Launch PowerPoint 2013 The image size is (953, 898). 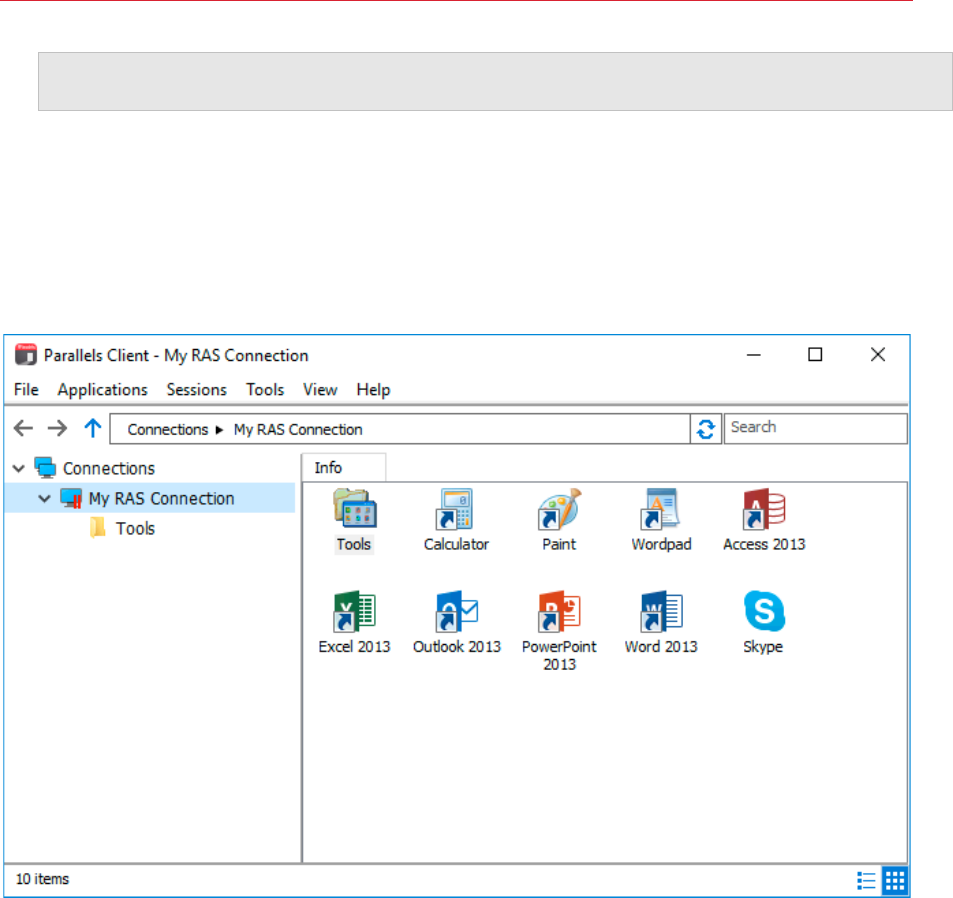(559, 611)
